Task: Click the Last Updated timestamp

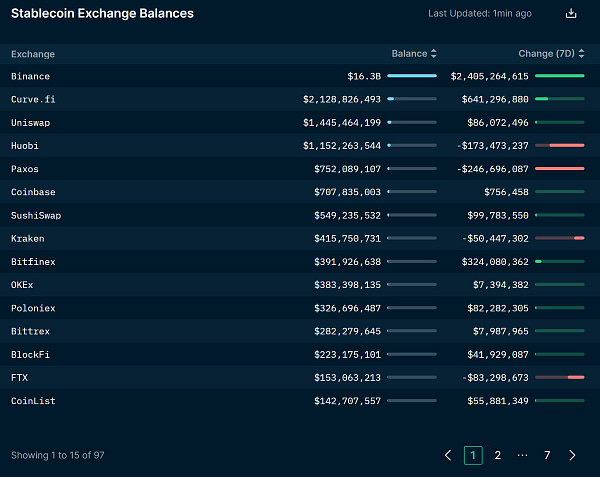Action: 480,13
